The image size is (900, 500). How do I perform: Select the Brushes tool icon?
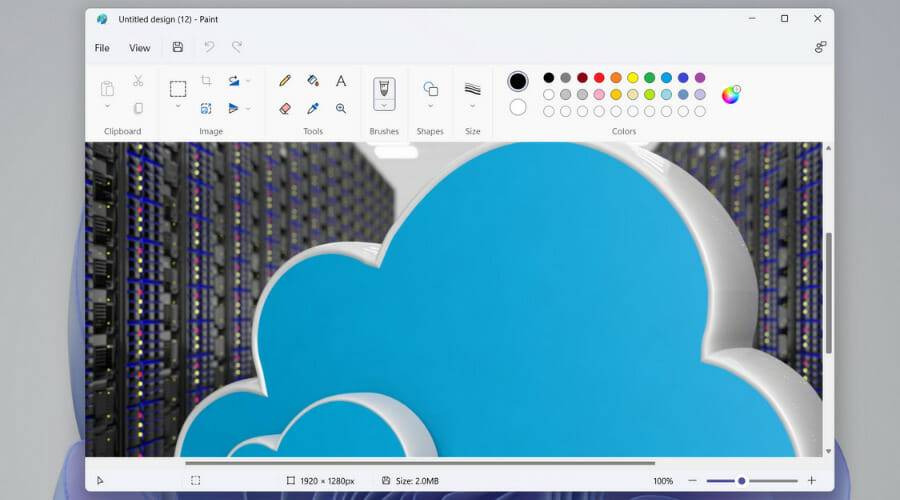tap(384, 89)
